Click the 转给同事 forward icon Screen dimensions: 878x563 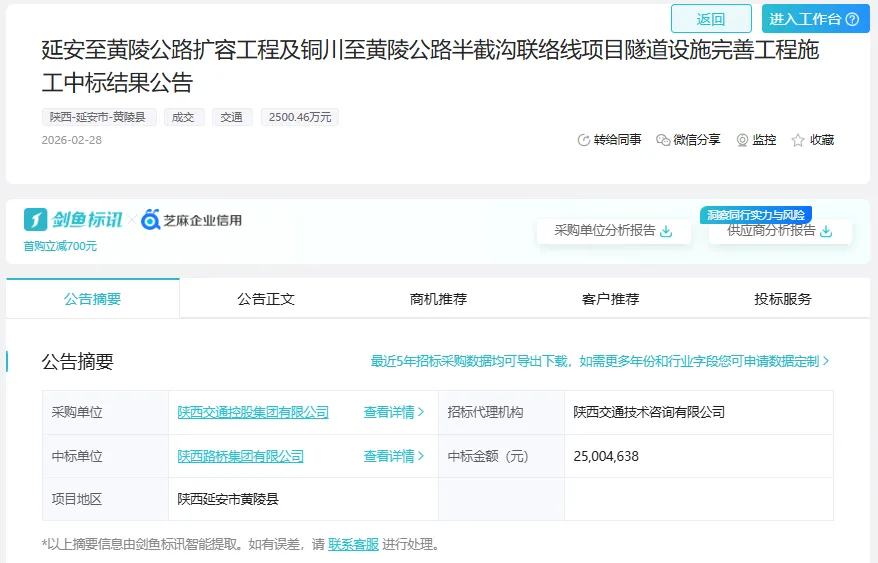point(584,141)
